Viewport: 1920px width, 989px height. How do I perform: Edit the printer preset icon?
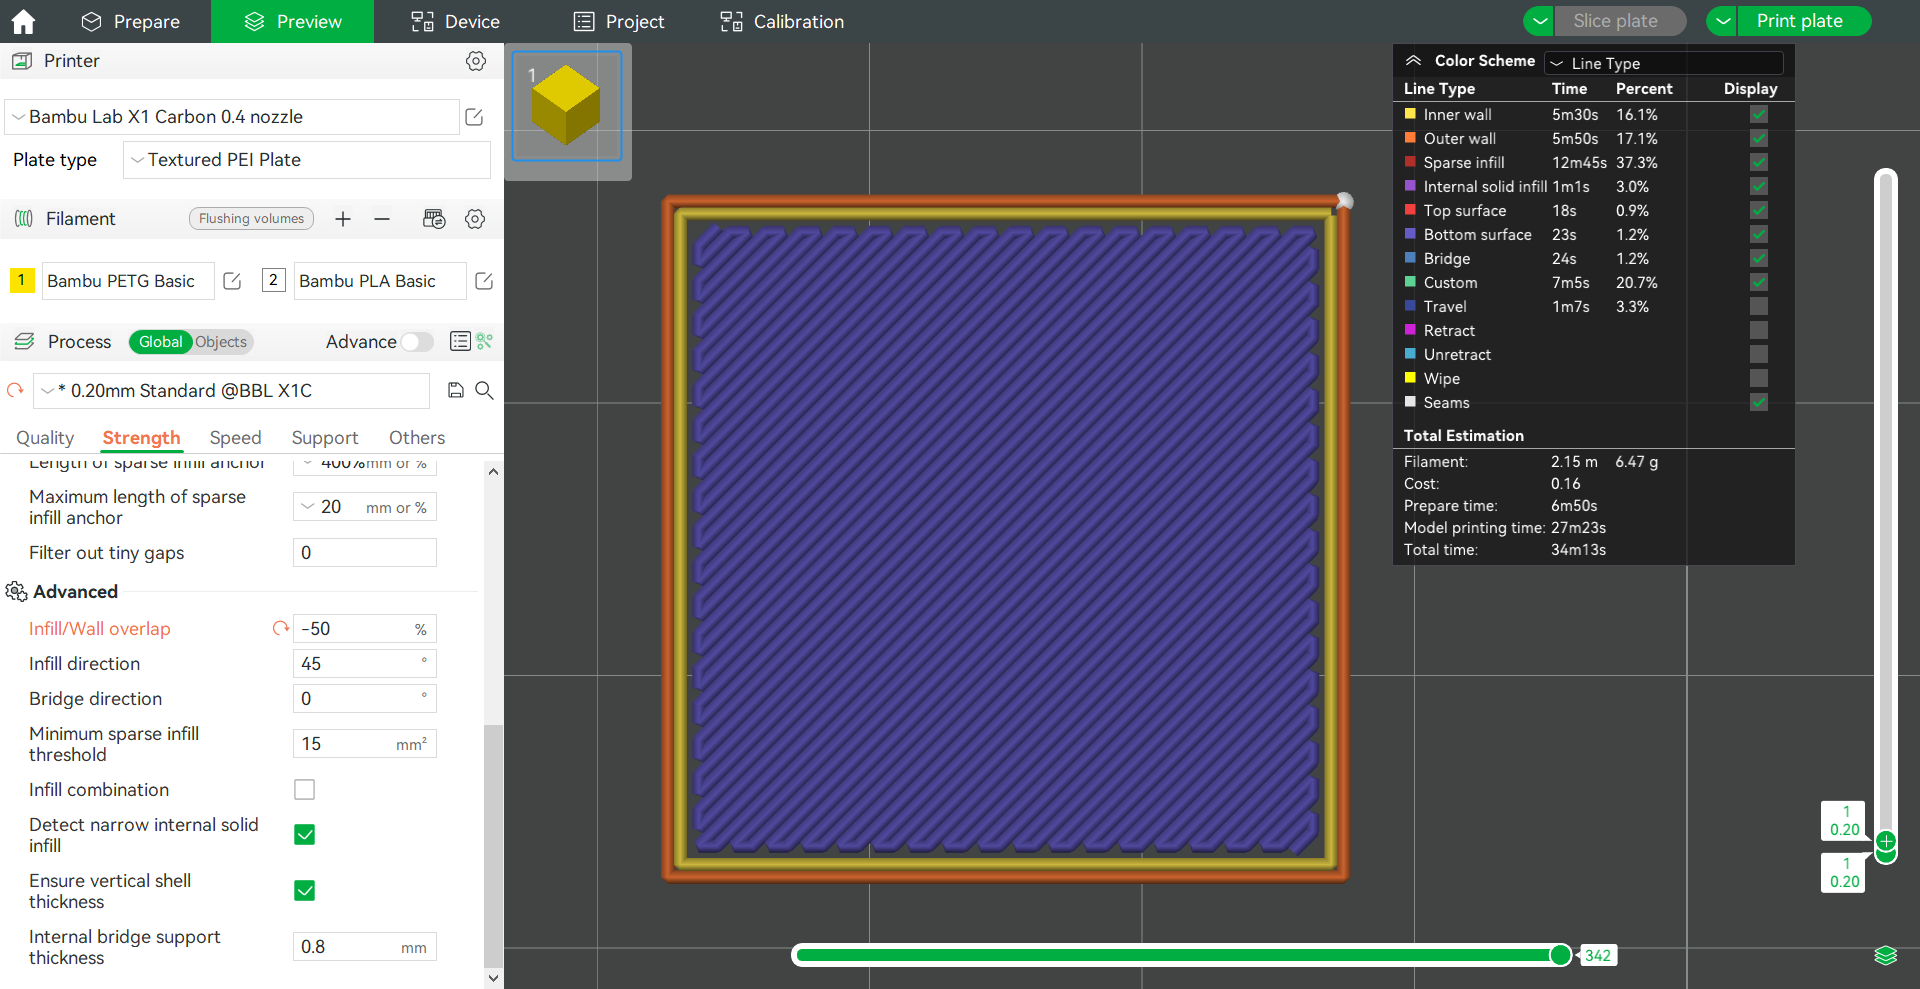pos(475,117)
